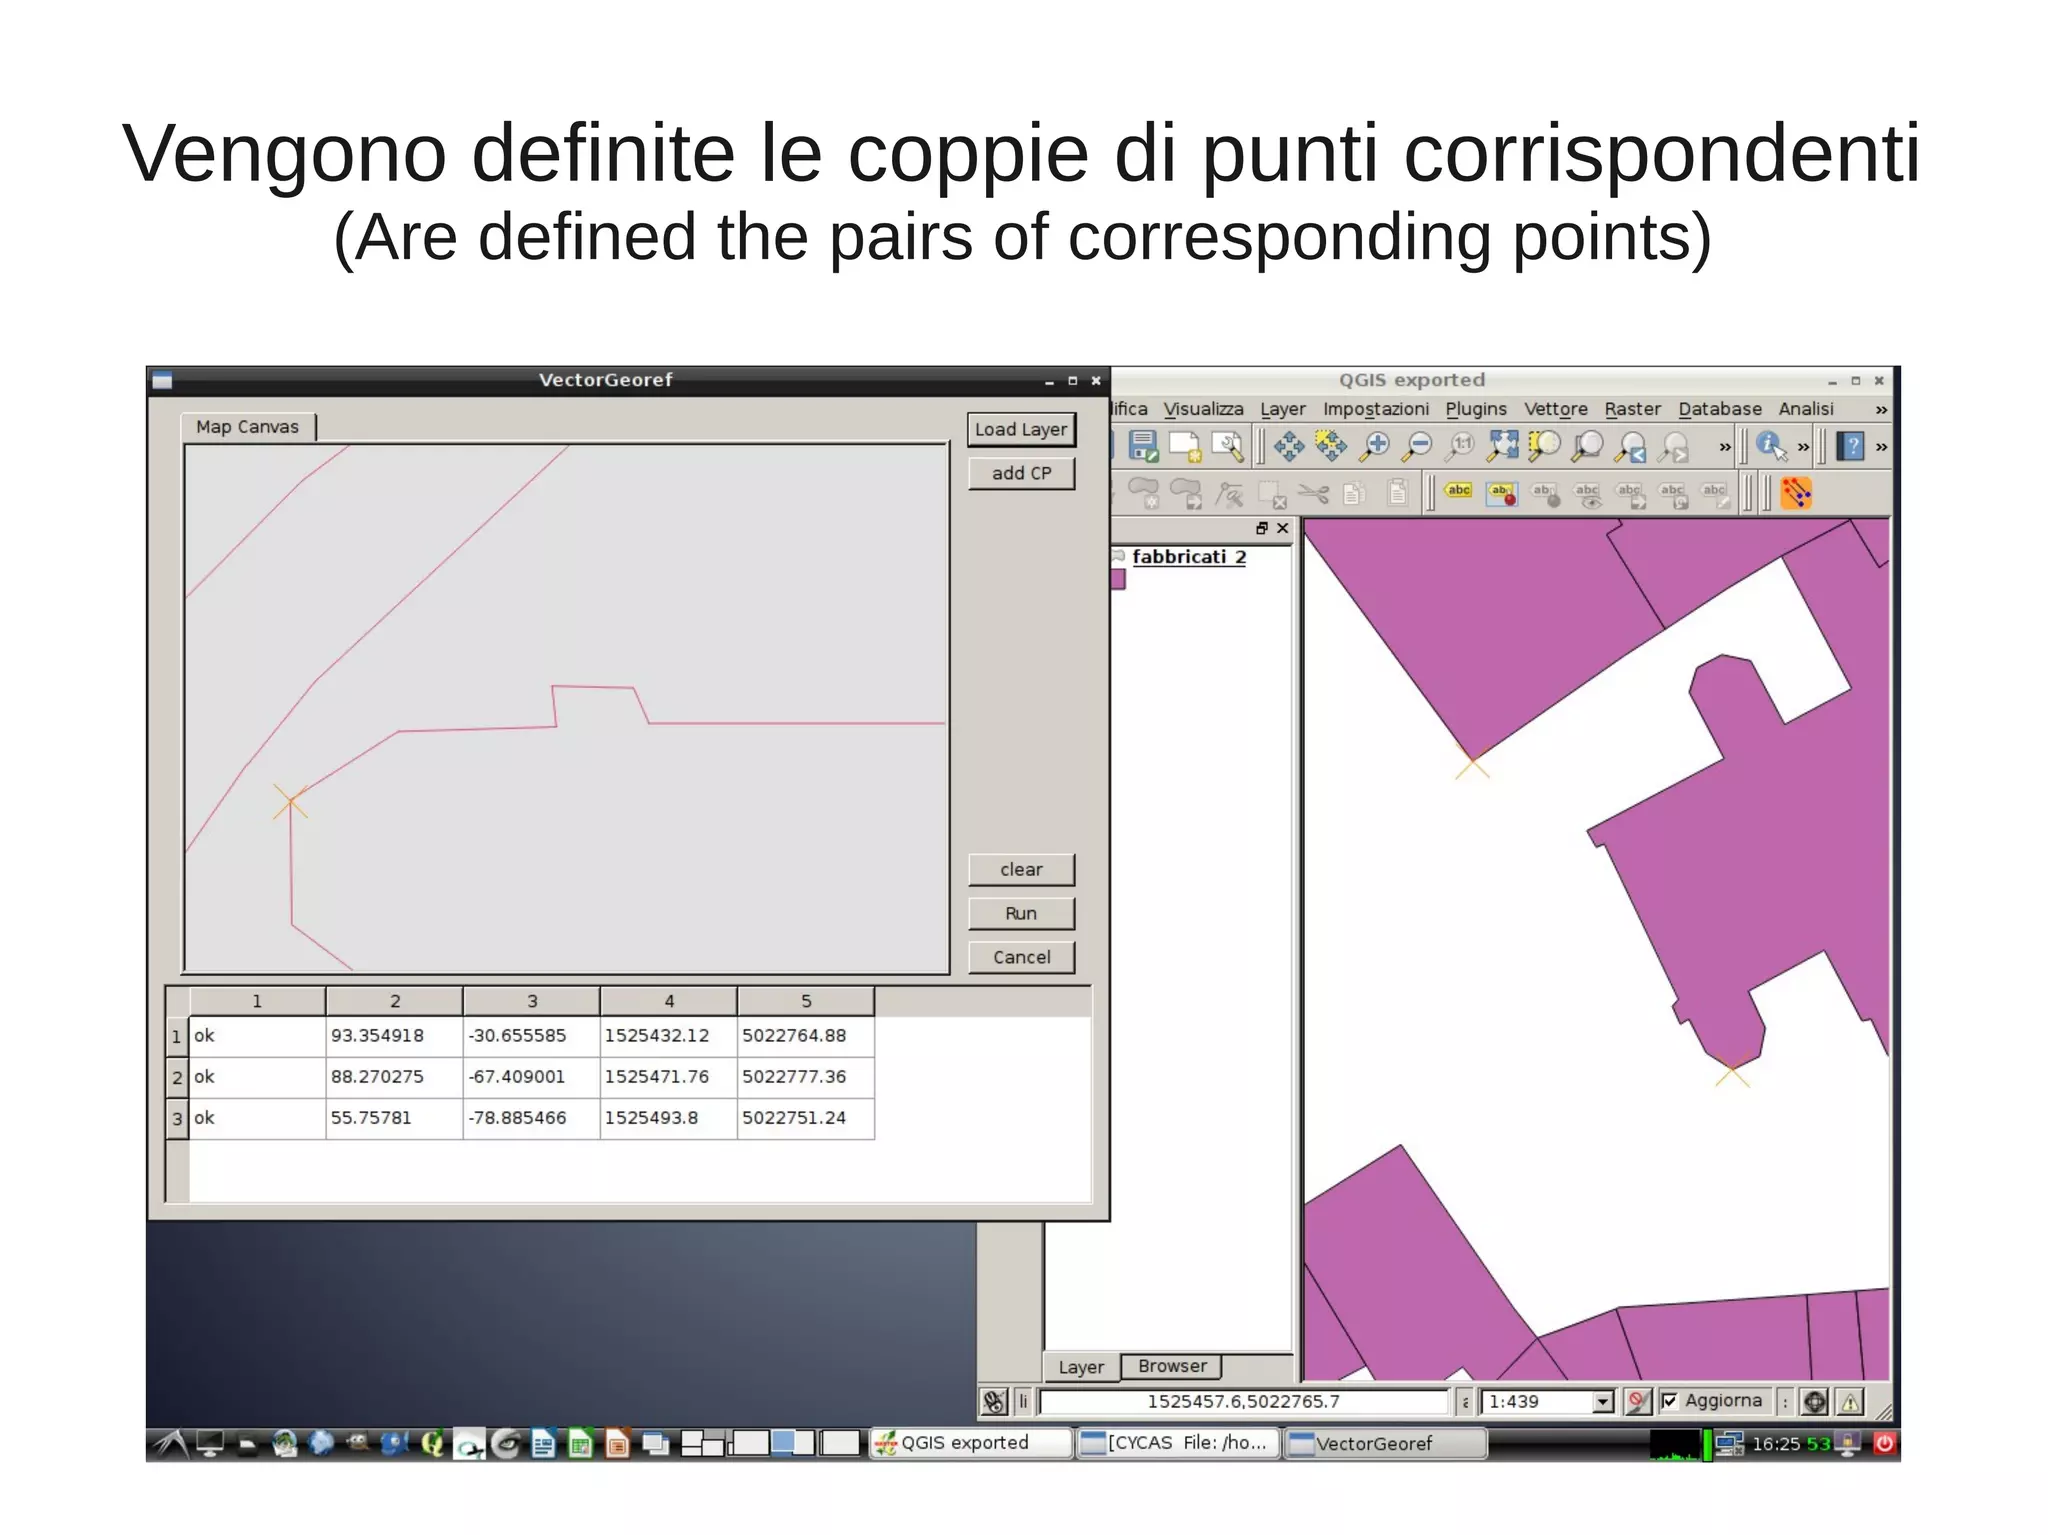Activate the Zoom In magnifier

click(x=1375, y=446)
